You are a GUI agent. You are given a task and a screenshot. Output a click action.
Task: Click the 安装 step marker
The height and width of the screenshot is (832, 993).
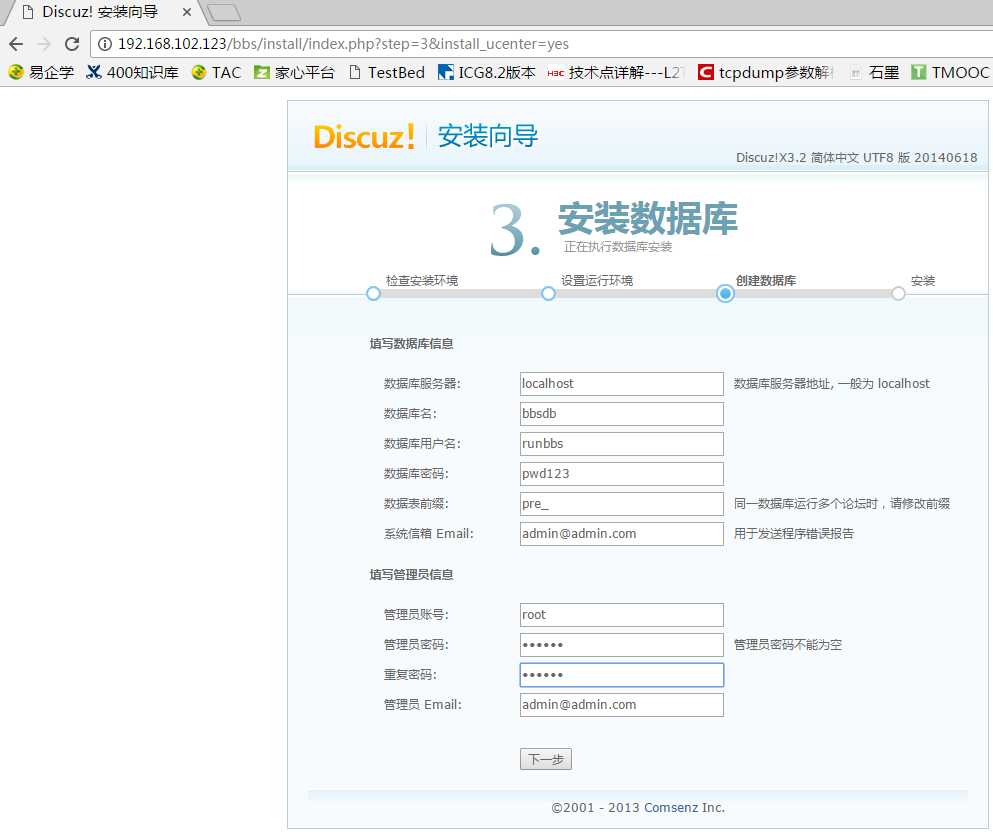point(898,294)
